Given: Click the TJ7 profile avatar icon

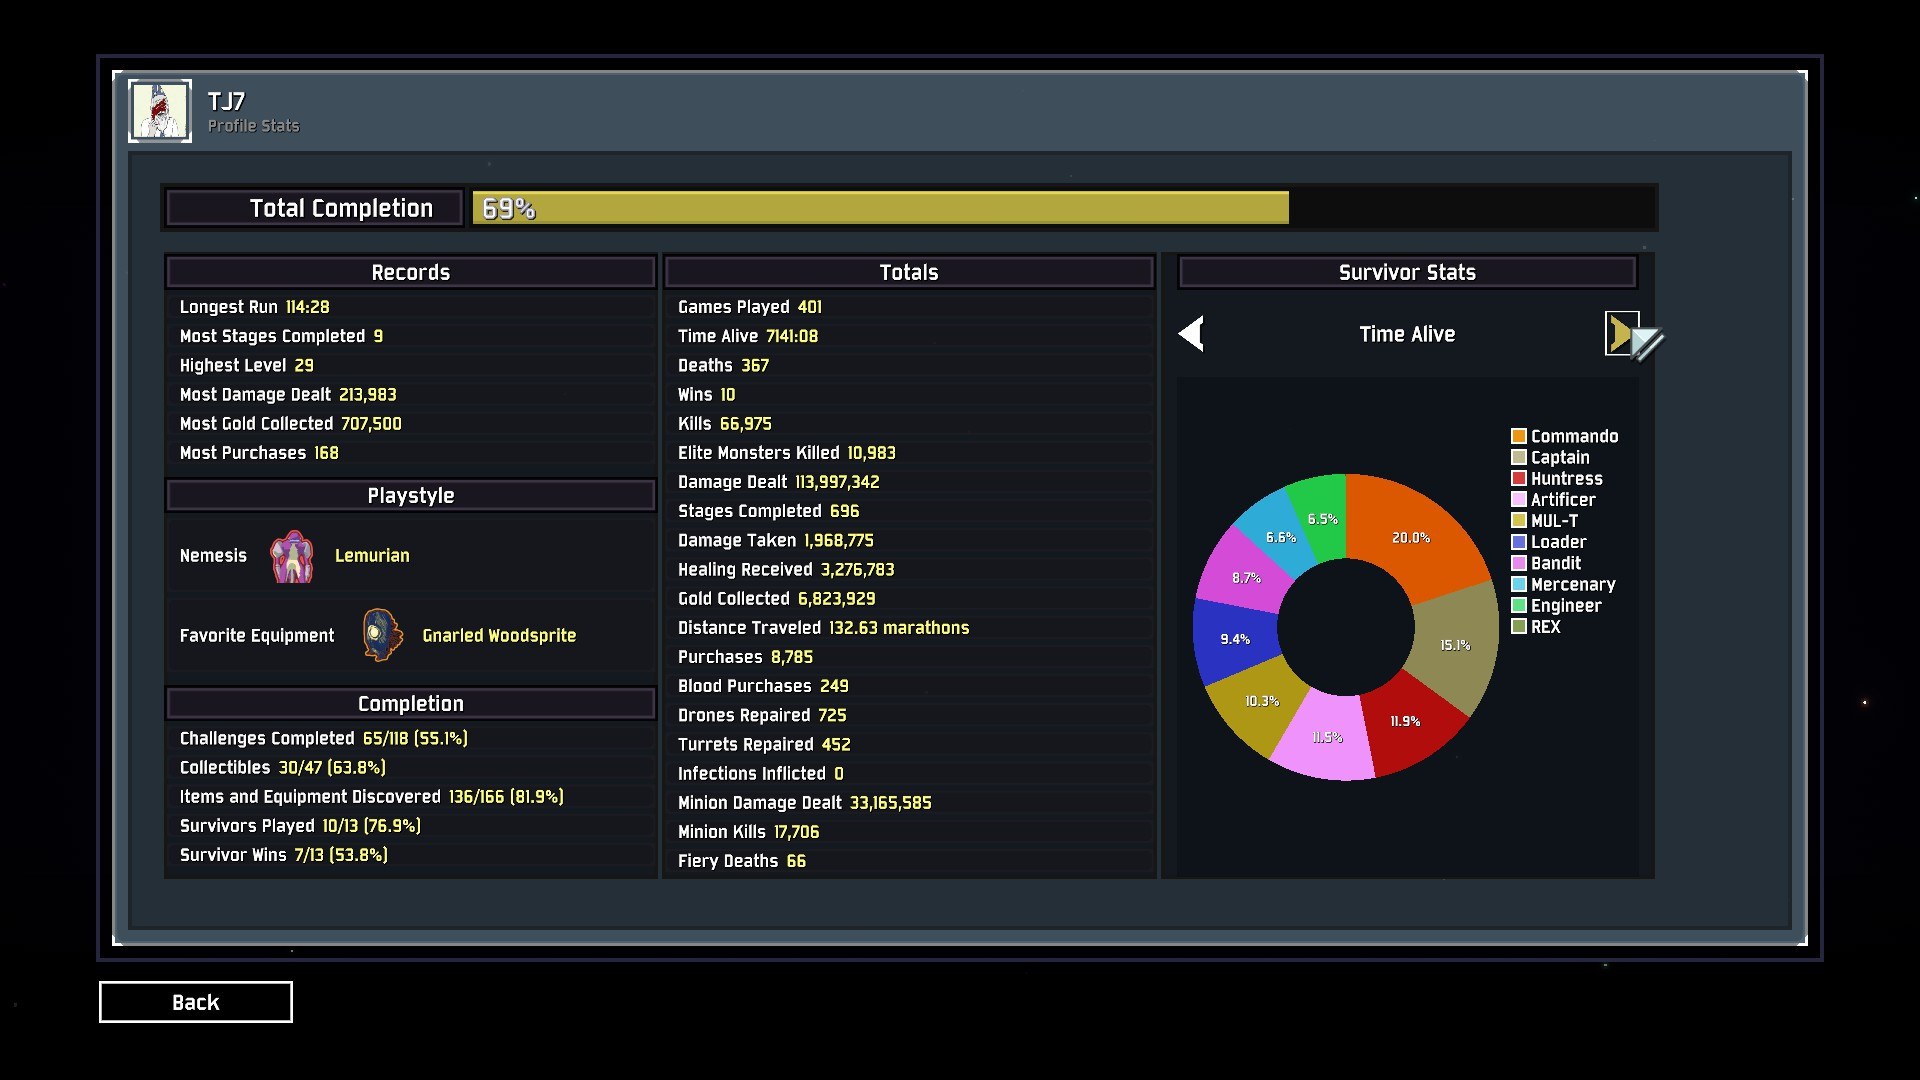Looking at the screenshot, I should click(160, 111).
